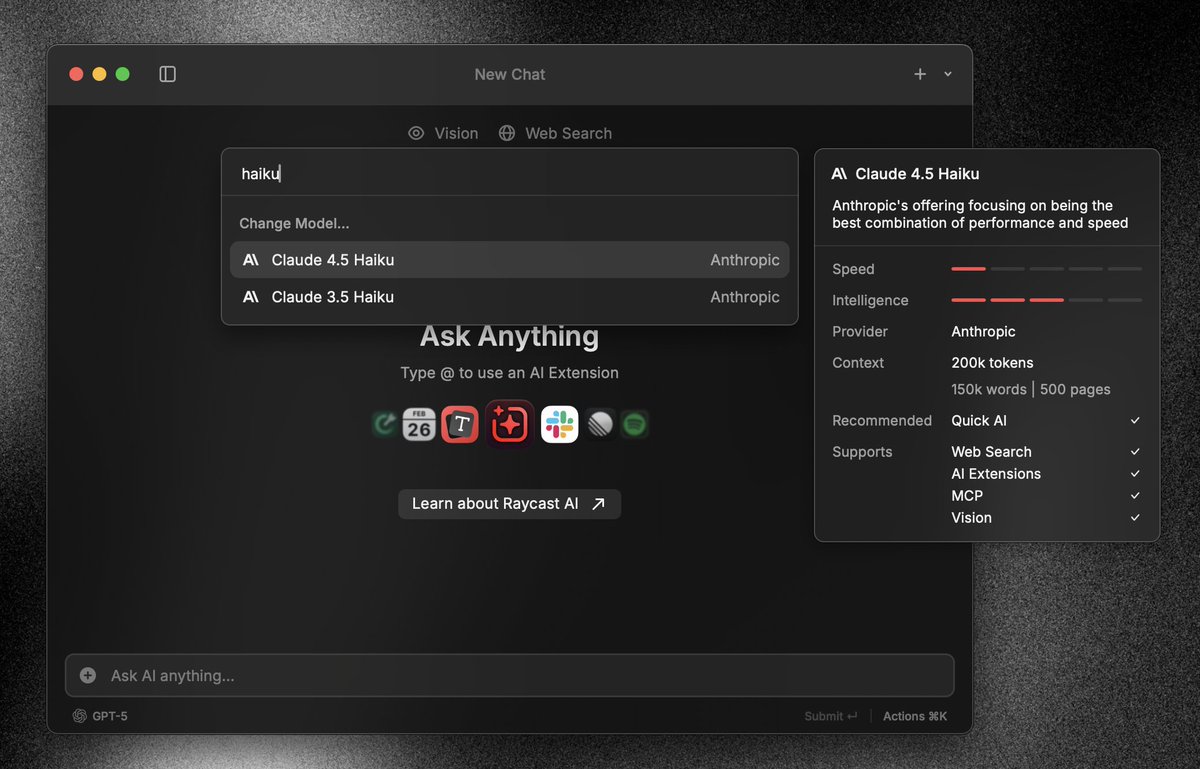Click the green arrow extension icon
Screen dimensions: 1200x769
click(384, 425)
